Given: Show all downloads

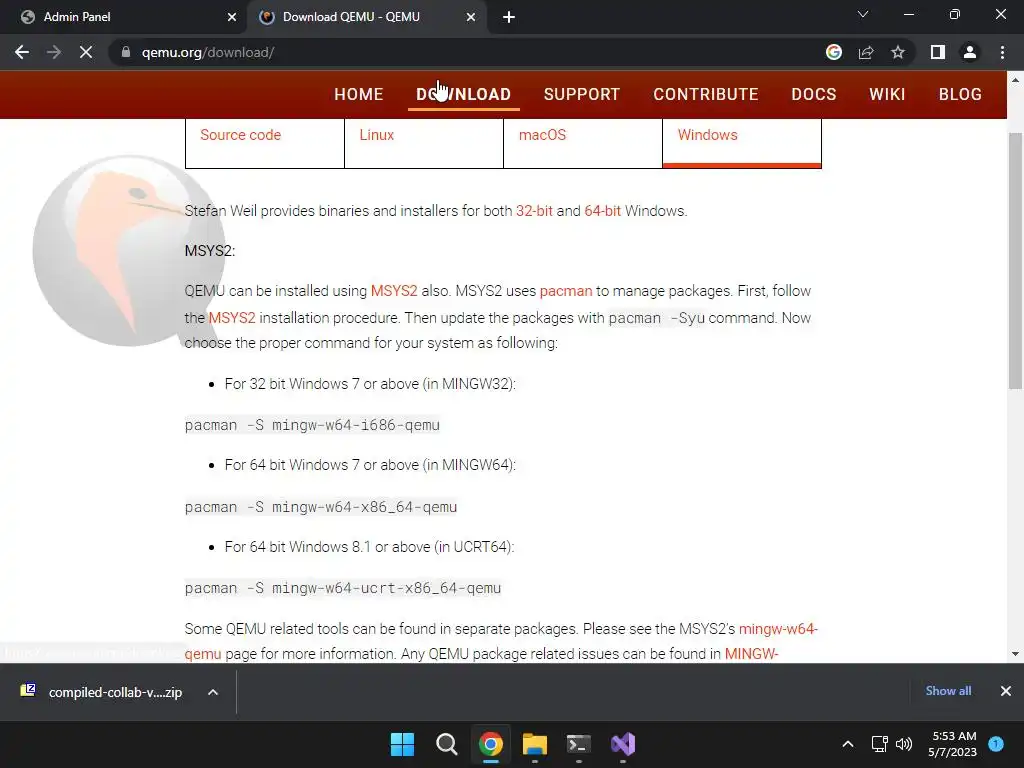Looking at the screenshot, I should click(948, 691).
